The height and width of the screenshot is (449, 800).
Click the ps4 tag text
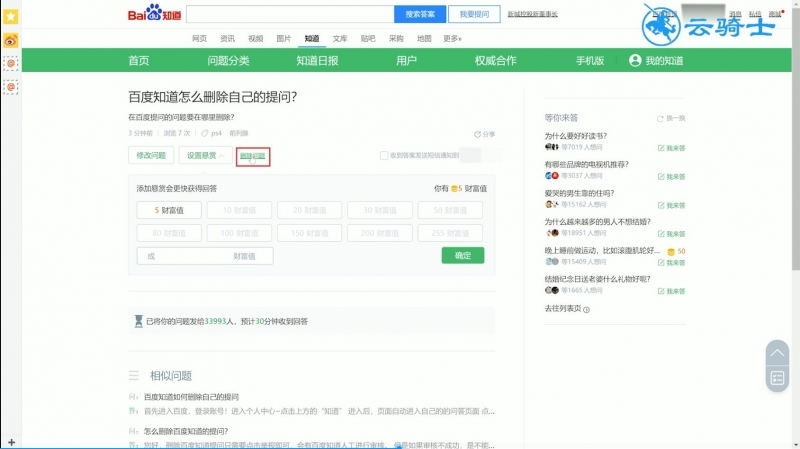click(216, 133)
